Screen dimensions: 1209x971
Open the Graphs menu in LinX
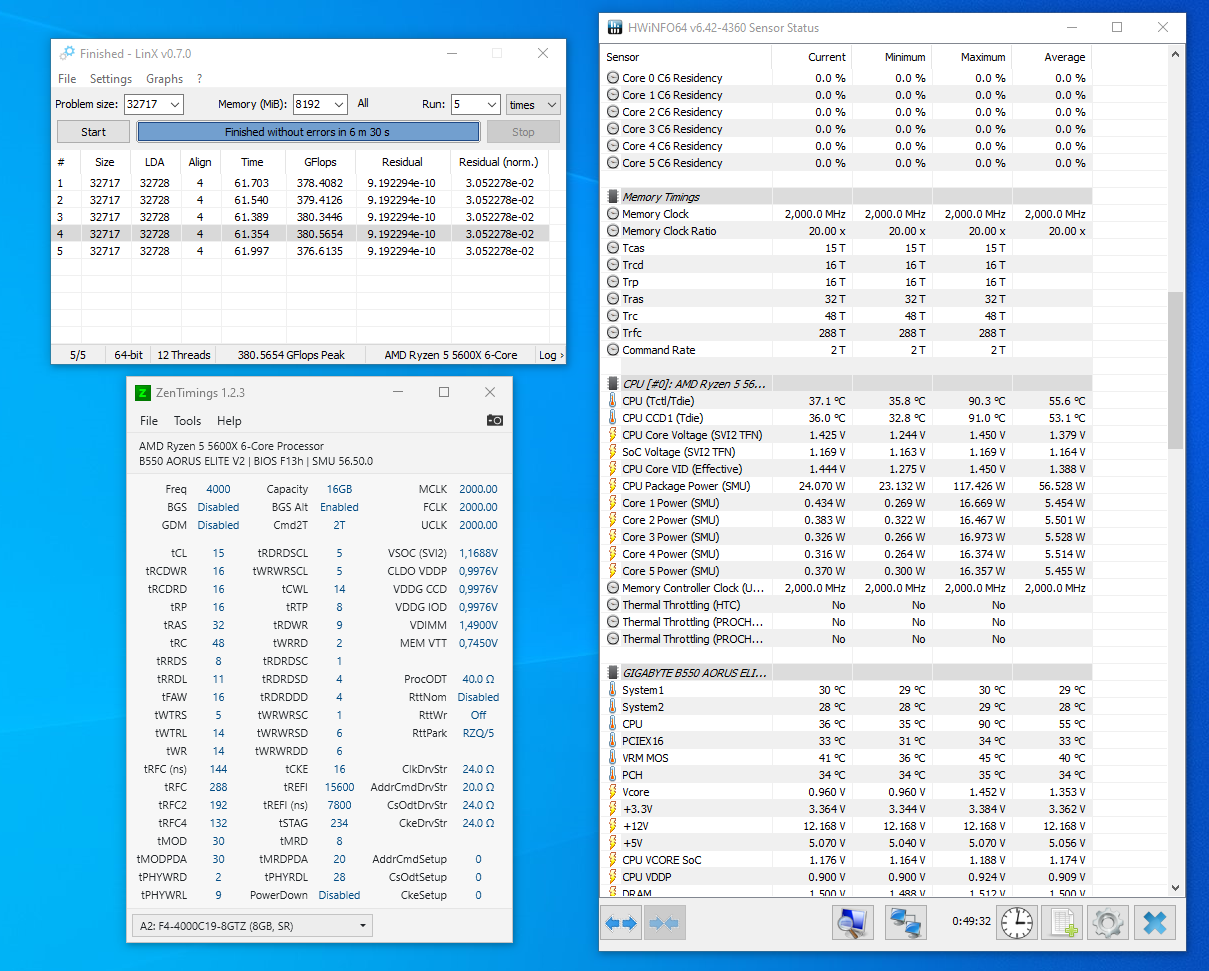tap(165, 79)
